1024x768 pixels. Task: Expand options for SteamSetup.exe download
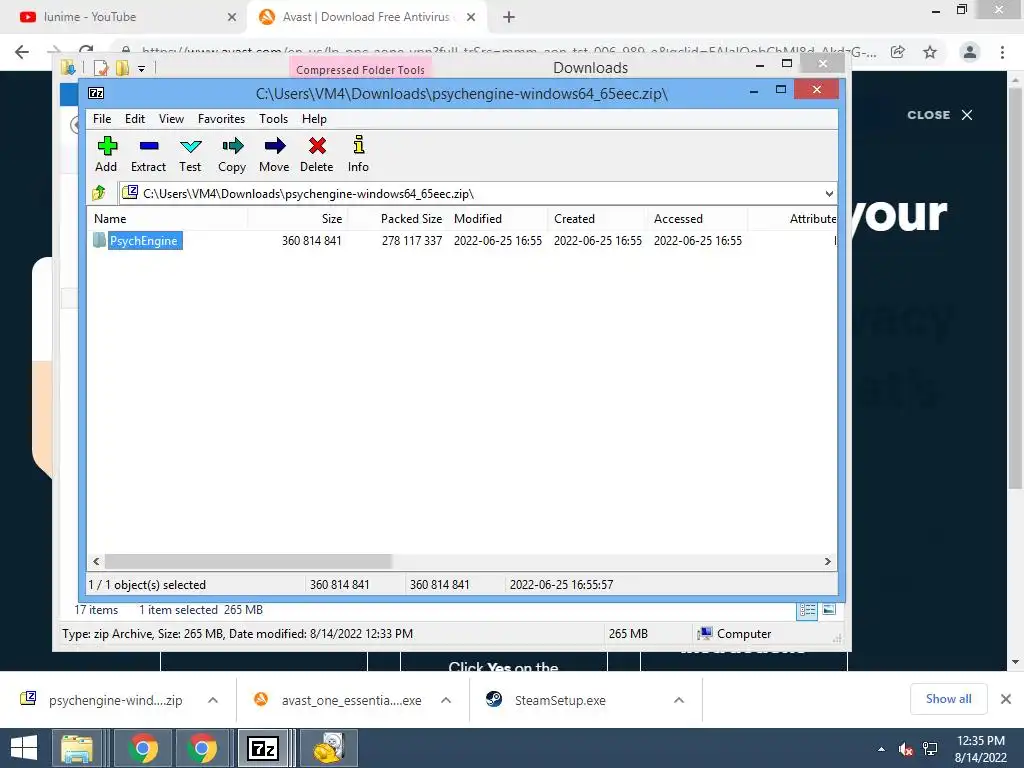(x=679, y=700)
